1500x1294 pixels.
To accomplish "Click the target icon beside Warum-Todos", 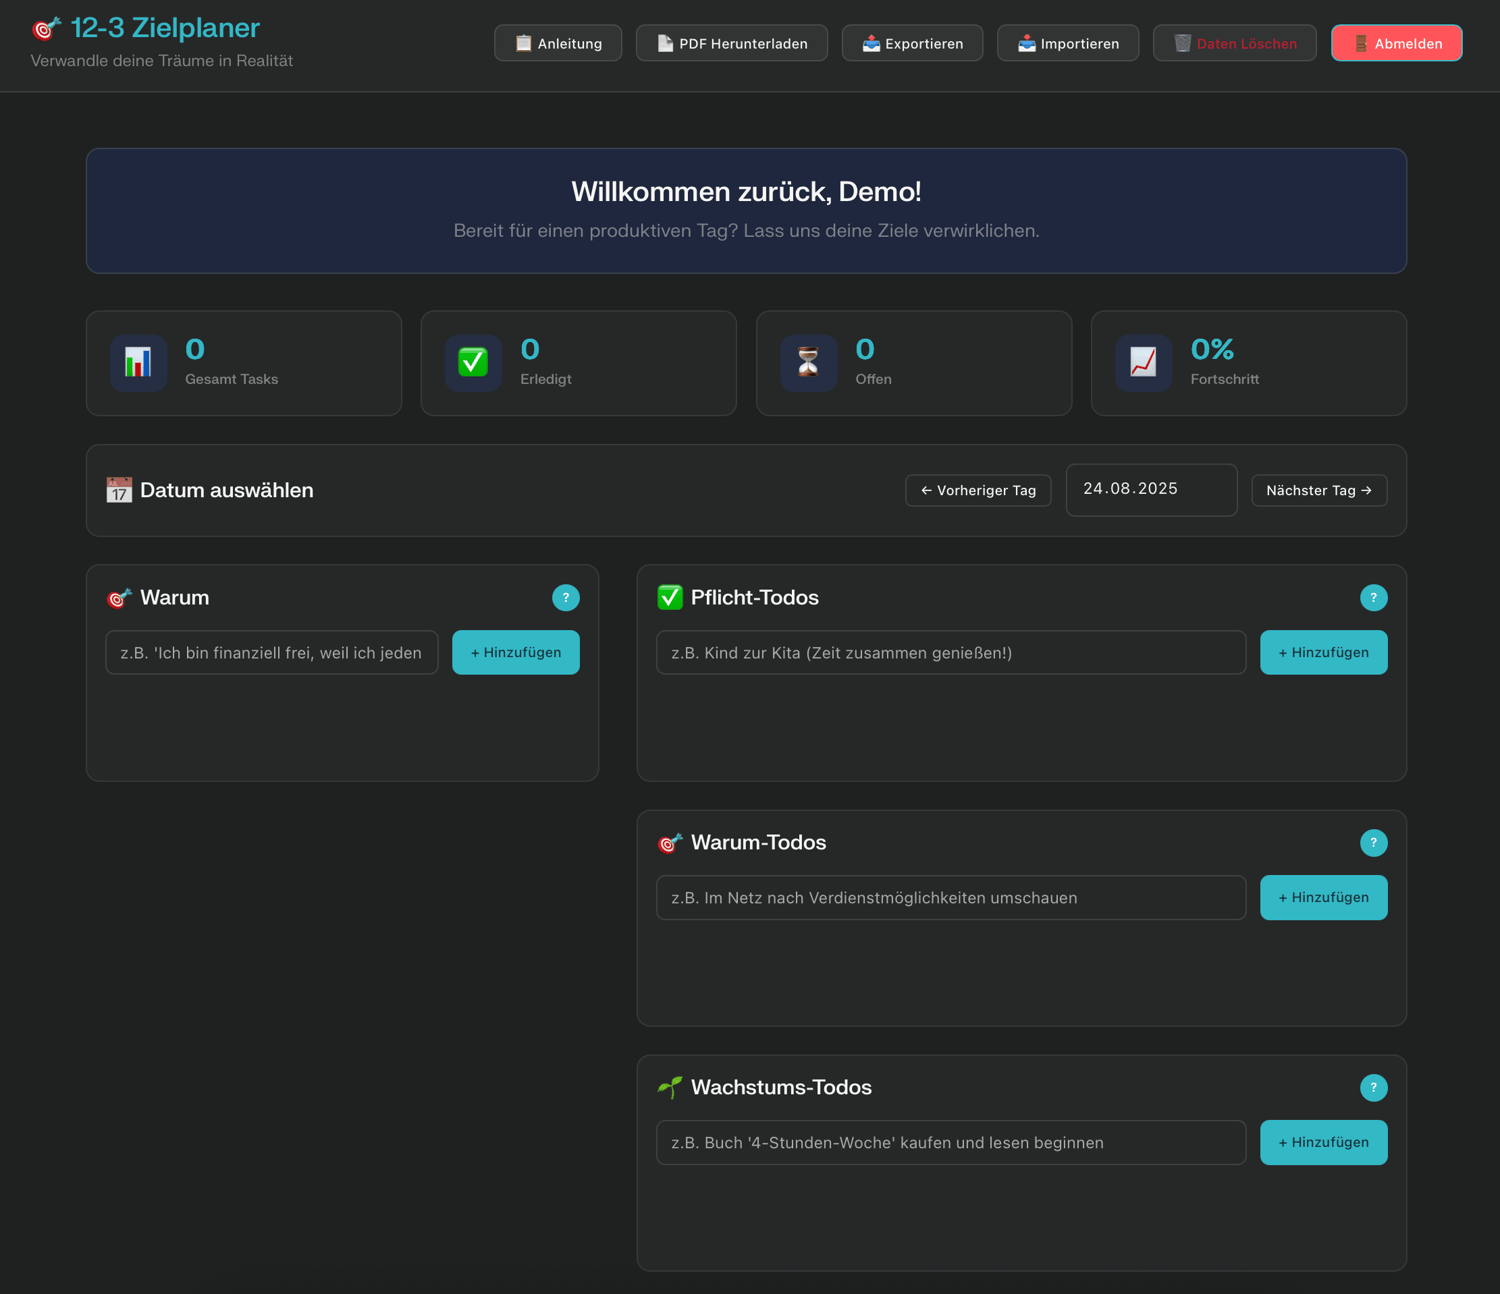I will (x=670, y=843).
